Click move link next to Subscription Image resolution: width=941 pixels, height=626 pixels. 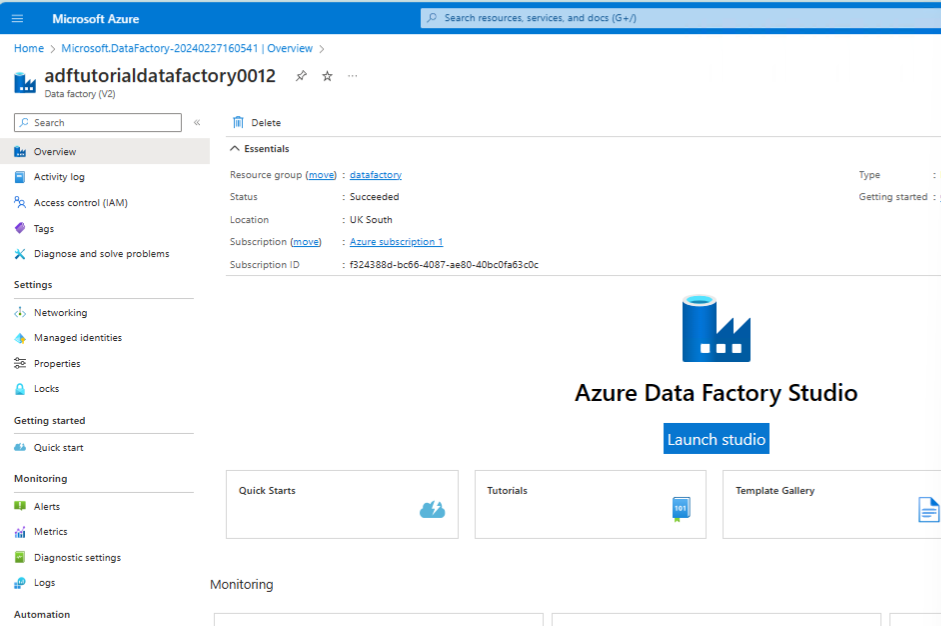point(306,241)
